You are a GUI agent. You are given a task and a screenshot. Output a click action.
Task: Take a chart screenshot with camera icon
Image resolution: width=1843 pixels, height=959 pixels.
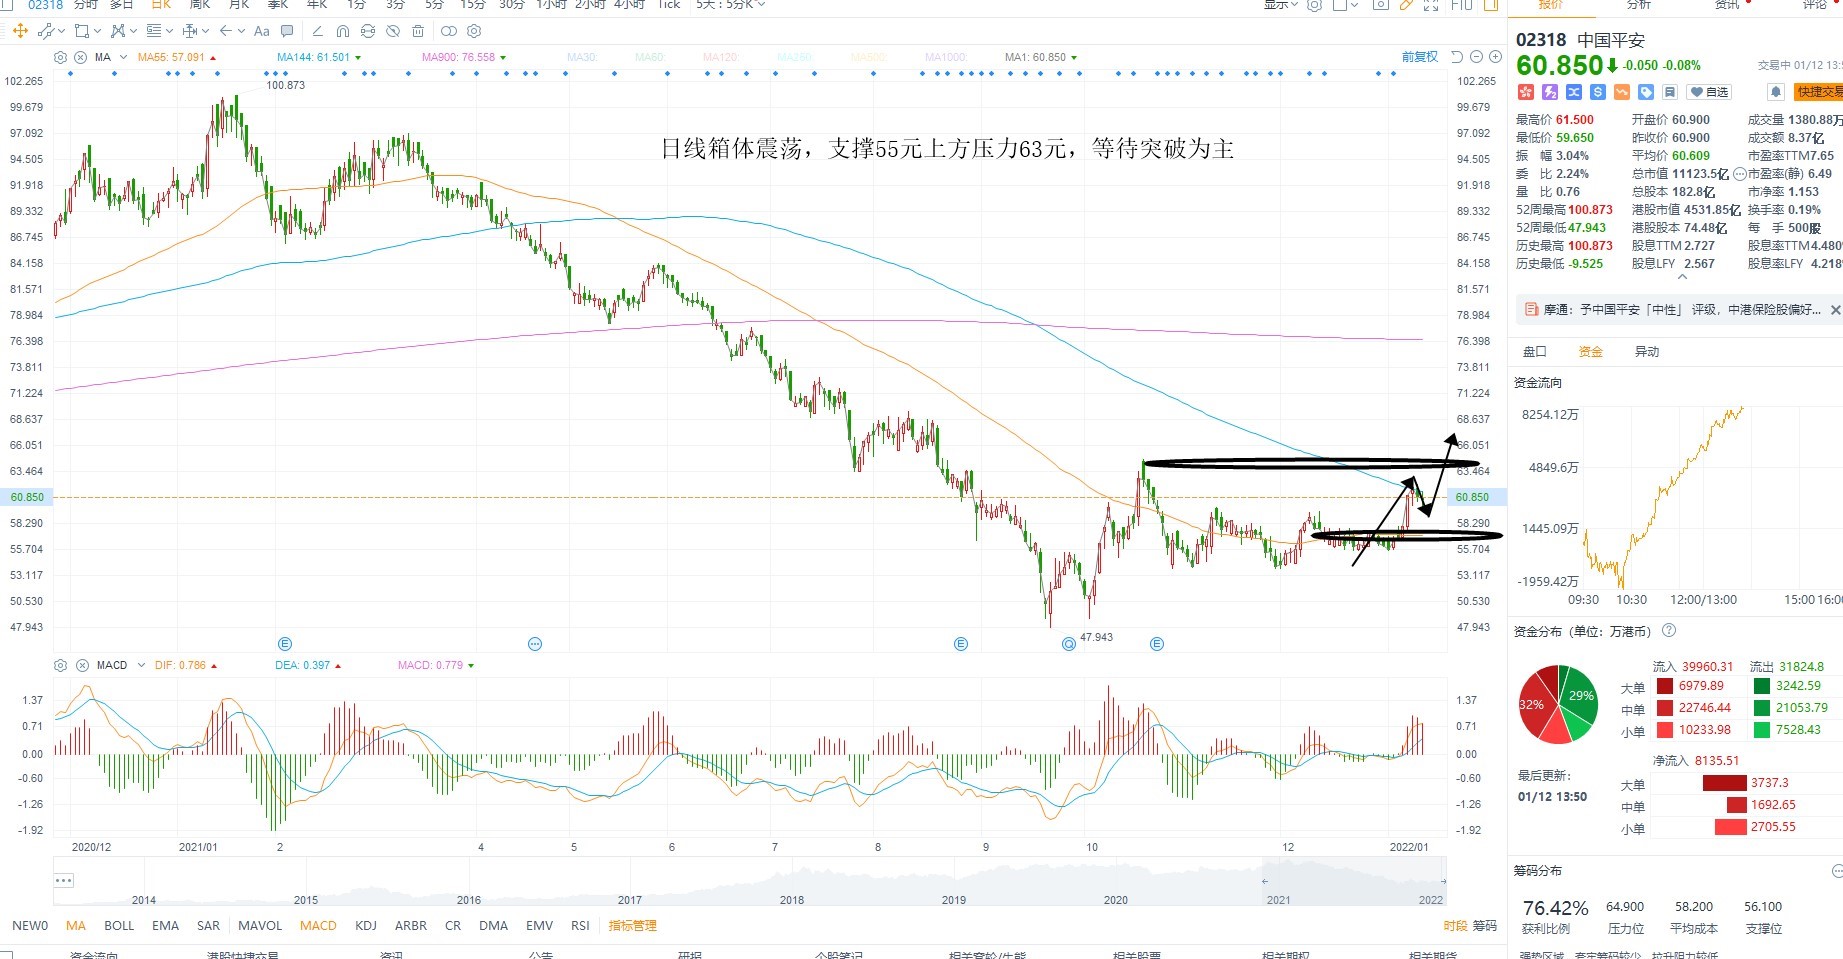(x=1380, y=5)
